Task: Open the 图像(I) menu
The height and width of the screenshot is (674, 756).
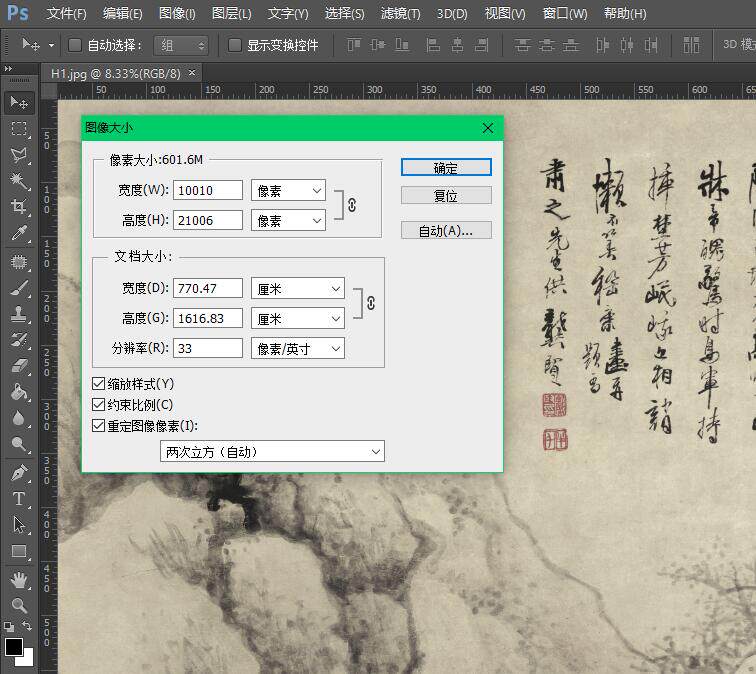Action: (177, 13)
